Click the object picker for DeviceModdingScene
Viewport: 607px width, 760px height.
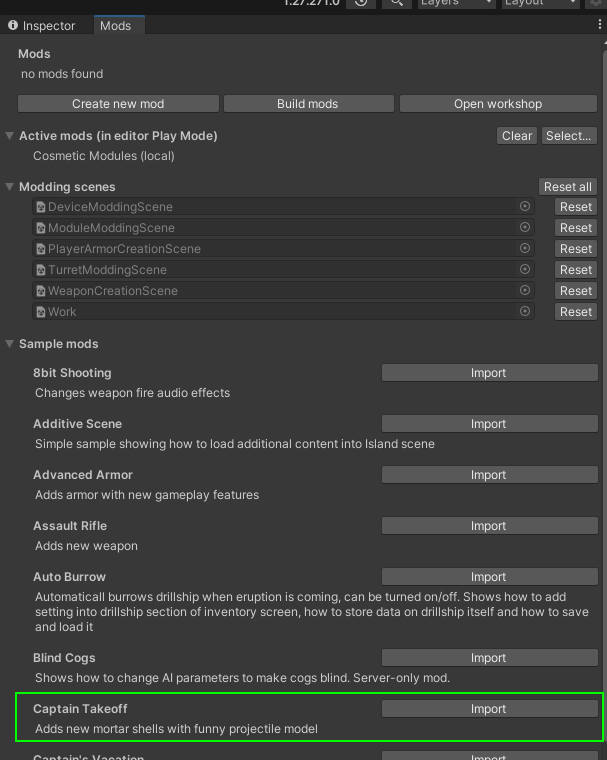[x=524, y=206]
